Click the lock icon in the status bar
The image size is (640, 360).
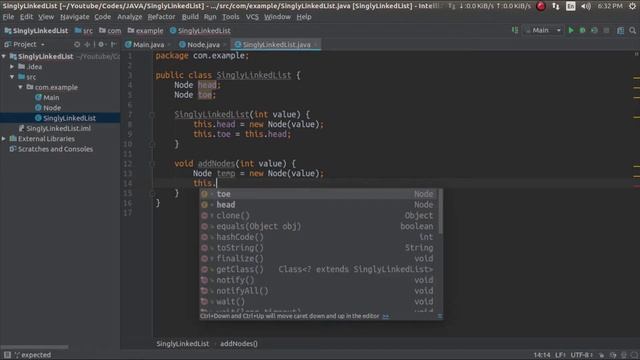[x=601, y=355]
